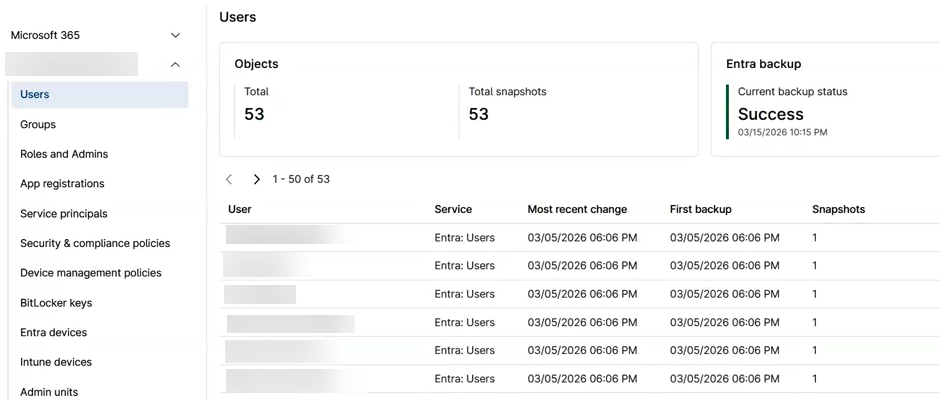Open Security & compliance policies
Image resolution: width=940 pixels, height=400 pixels.
[95, 243]
